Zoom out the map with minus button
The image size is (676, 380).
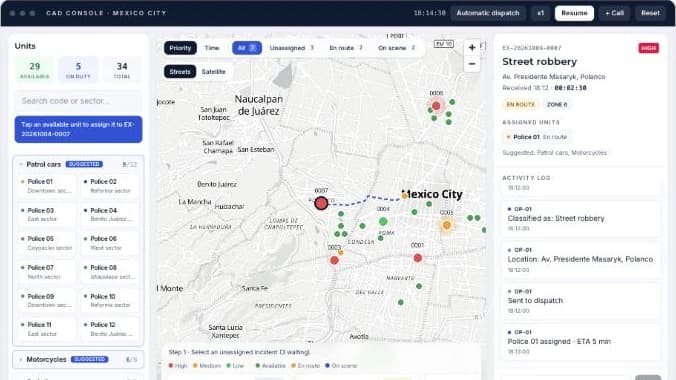tap(472, 64)
